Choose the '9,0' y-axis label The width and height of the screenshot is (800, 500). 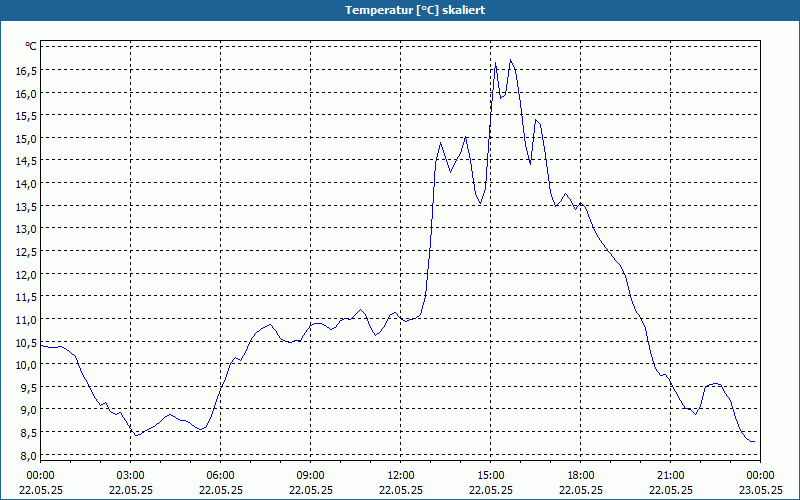point(29,410)
